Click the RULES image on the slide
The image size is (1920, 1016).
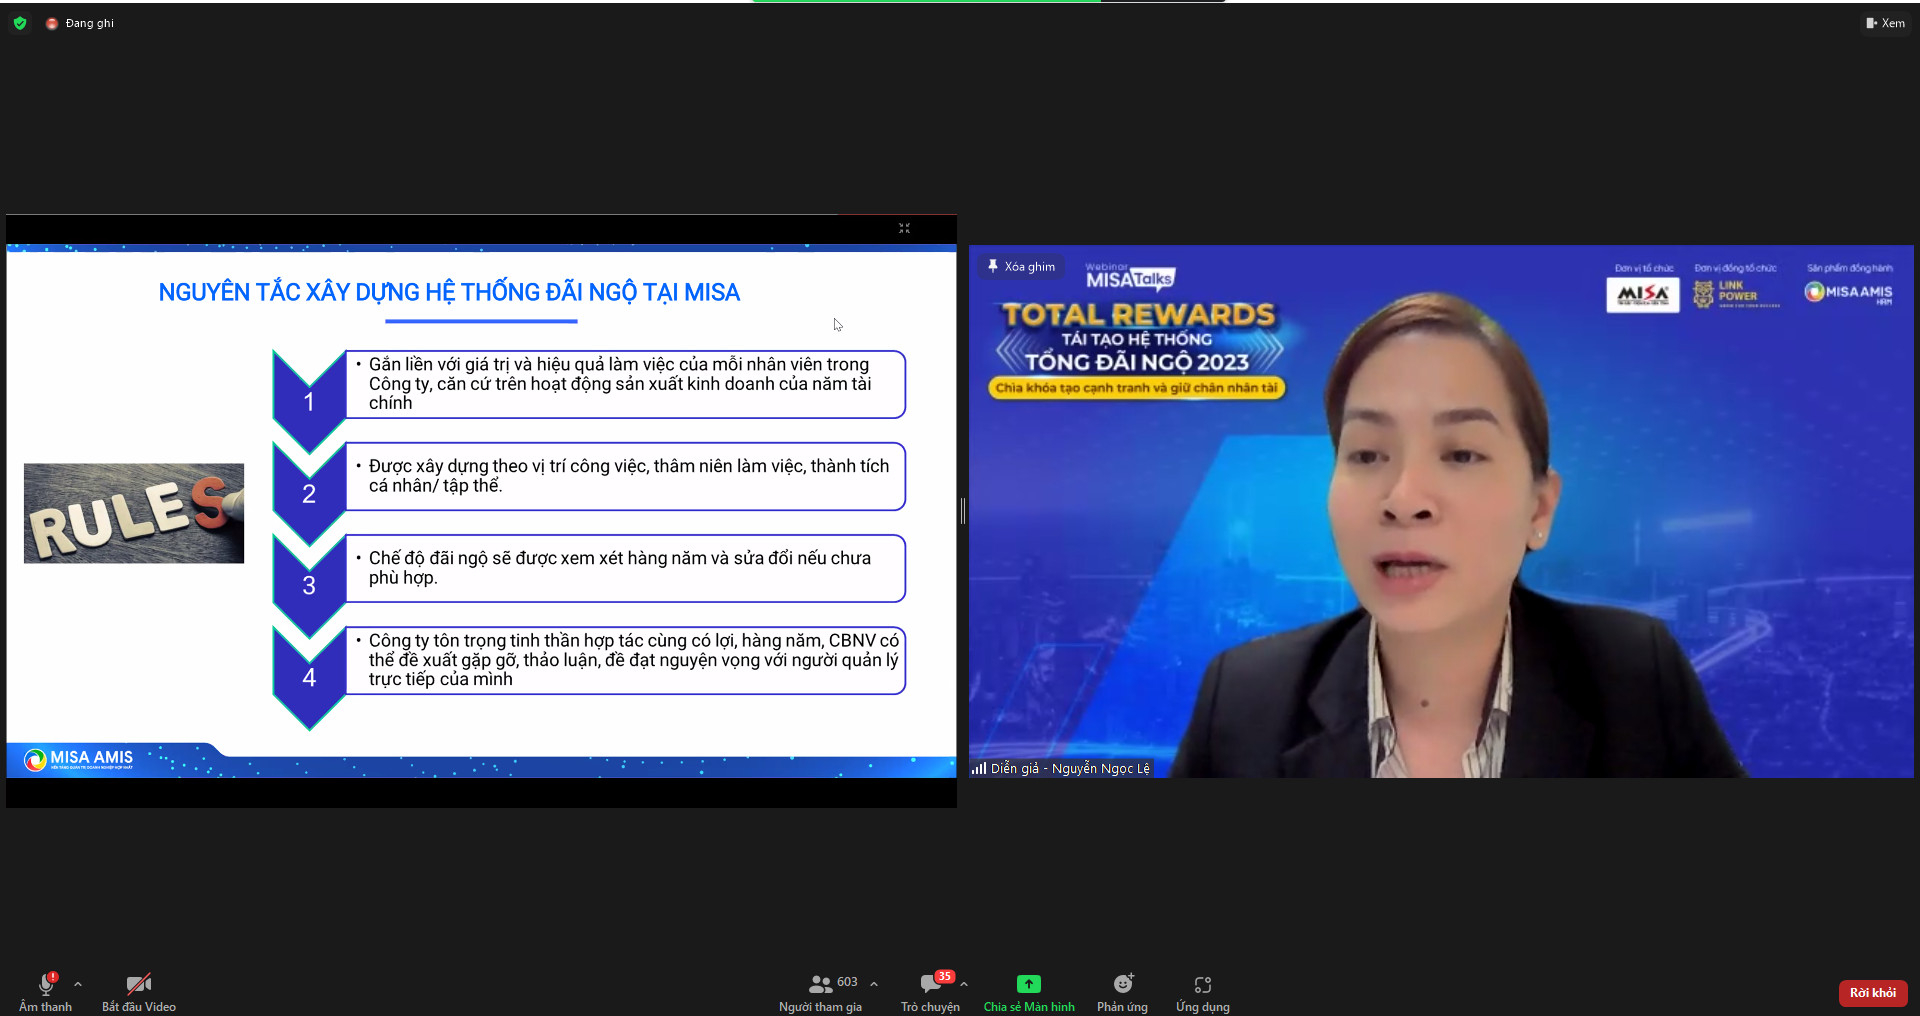pos(134,513)
